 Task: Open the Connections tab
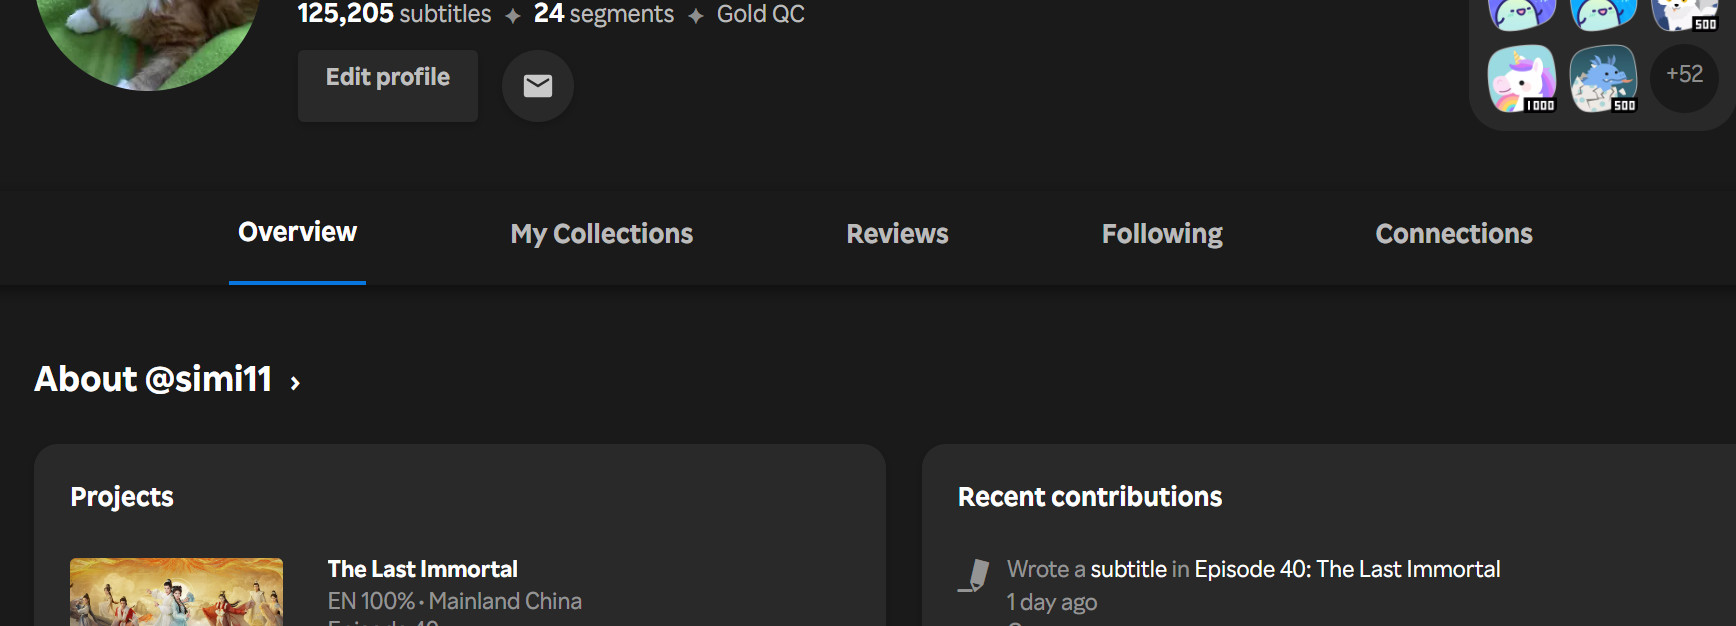pyautogui.click(x=1454, y=234)
